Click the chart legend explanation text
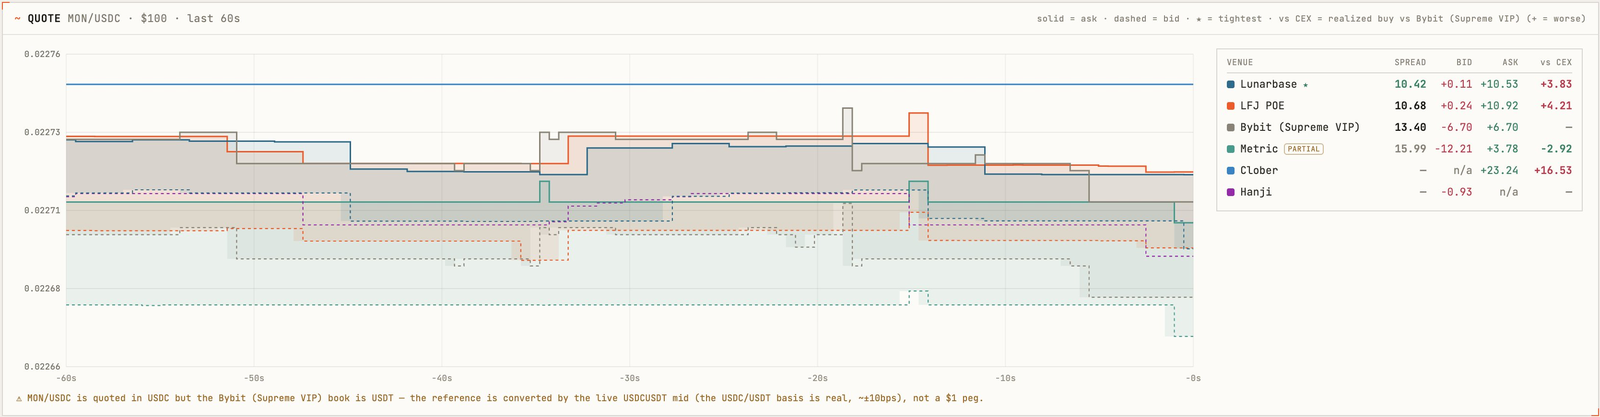 click(x=1311, y=19)
